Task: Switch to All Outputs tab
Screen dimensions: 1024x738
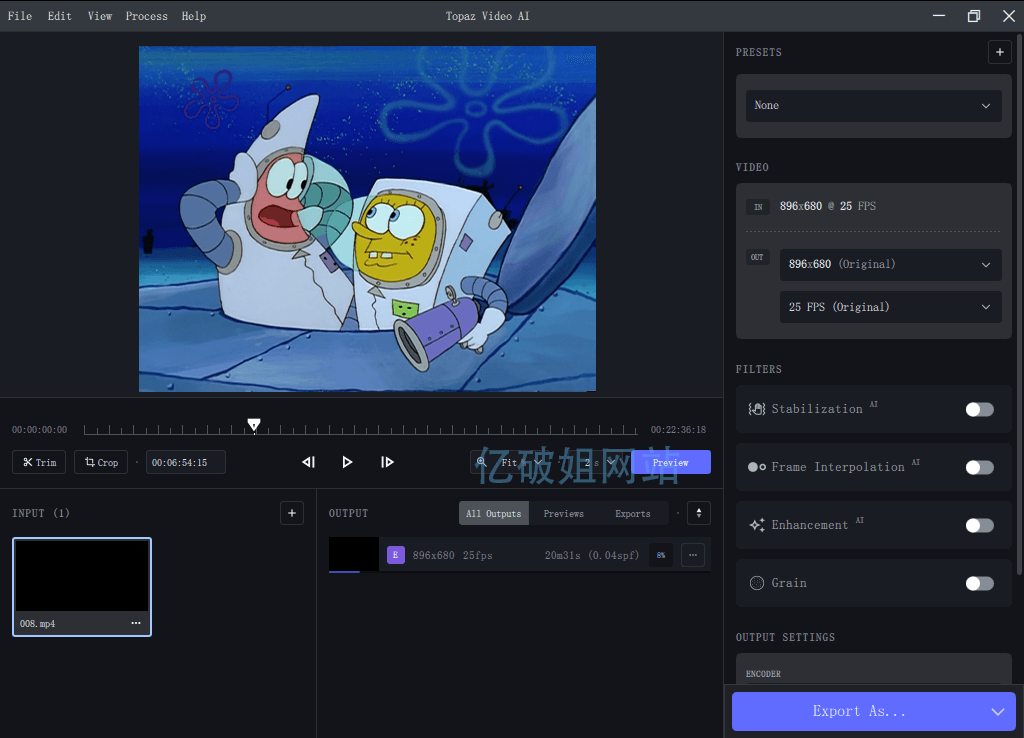Action: point(494,514)
